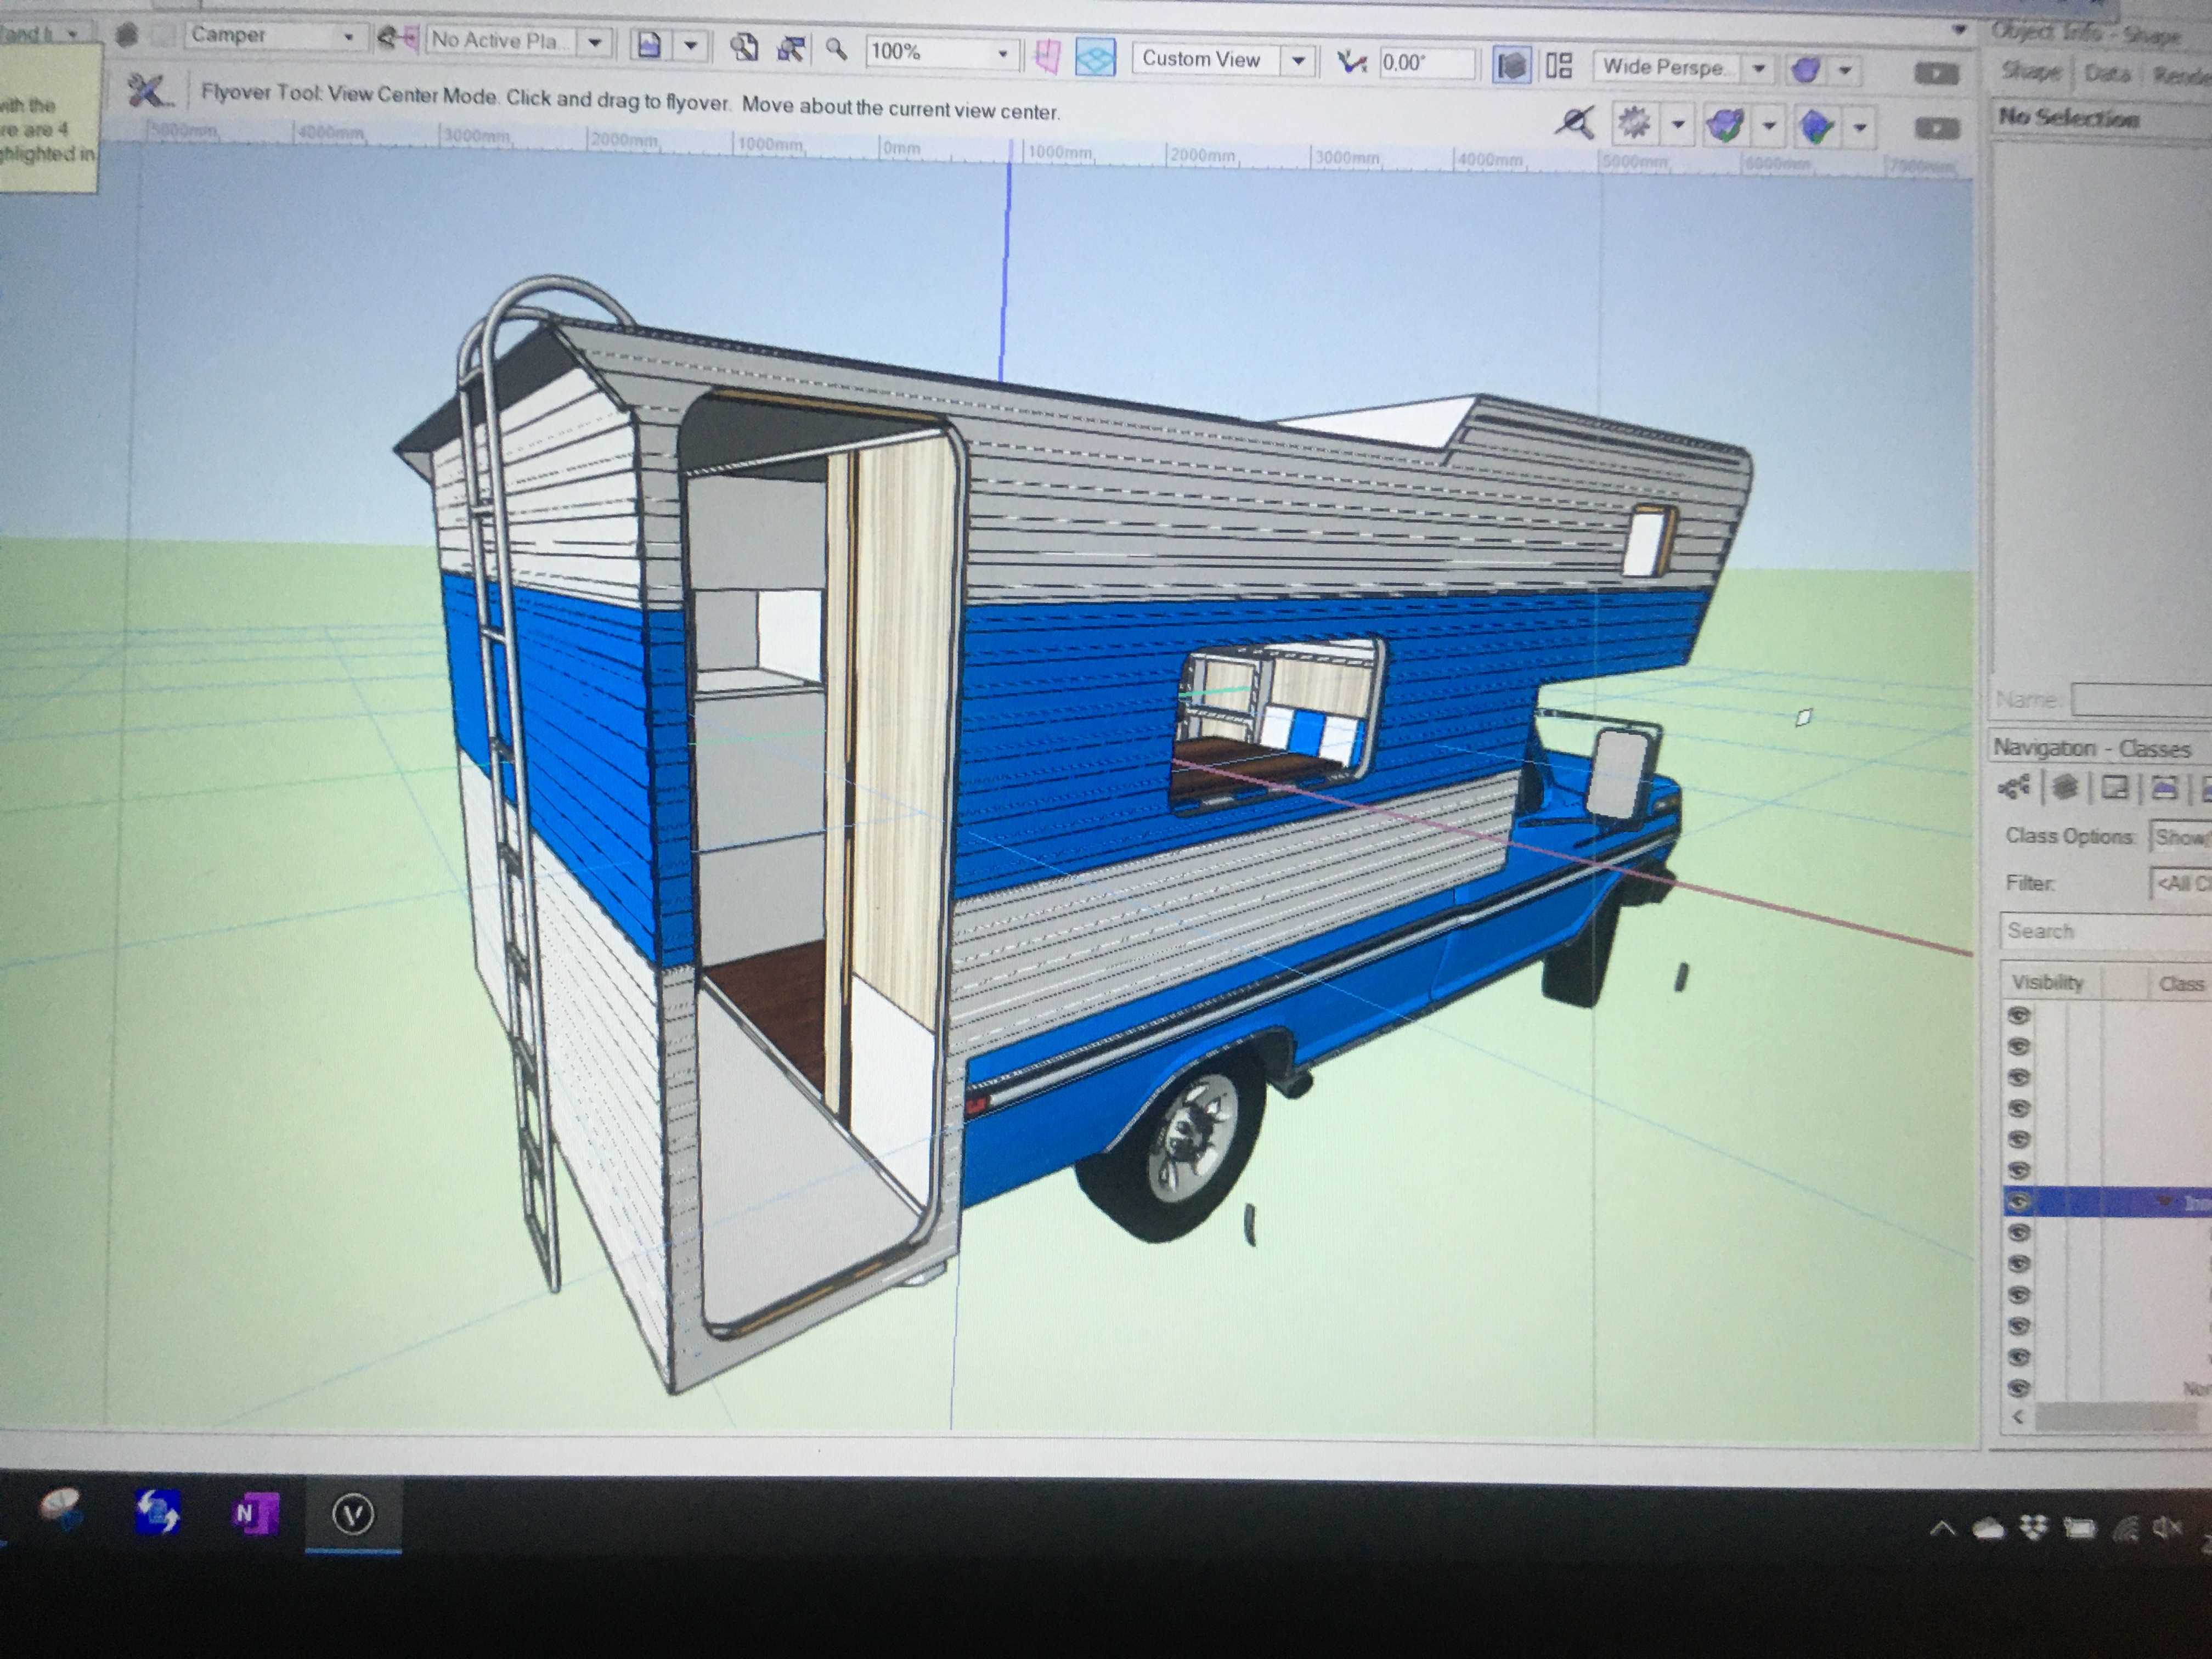Toggle visibility eye of the last class row
The width and height of the screenshot is (2212, 1659).
(x=2019, y=1388)
